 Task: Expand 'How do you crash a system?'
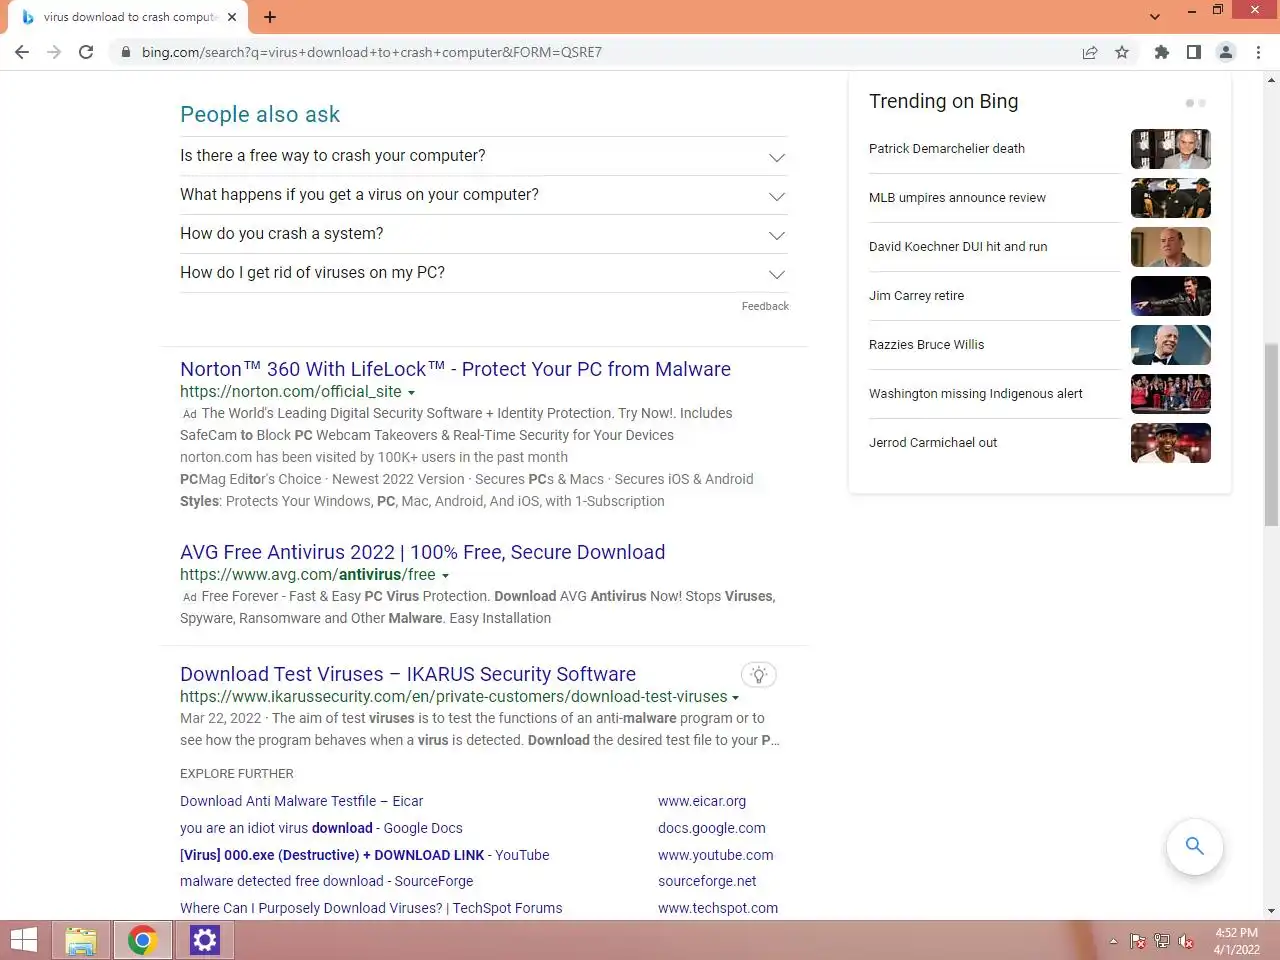pos(483,234)
